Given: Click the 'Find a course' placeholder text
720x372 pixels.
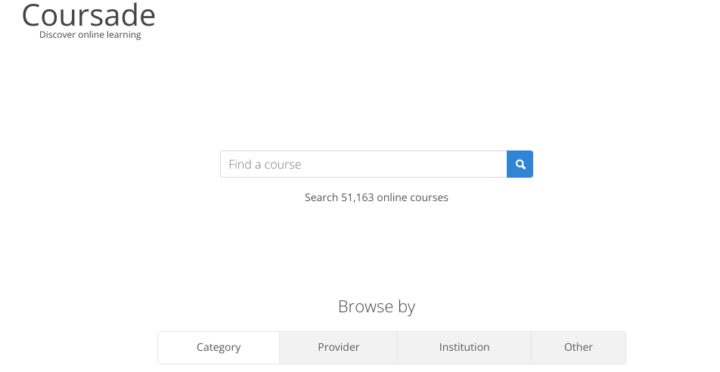Looking at the screenshot, I should point(265,164).
